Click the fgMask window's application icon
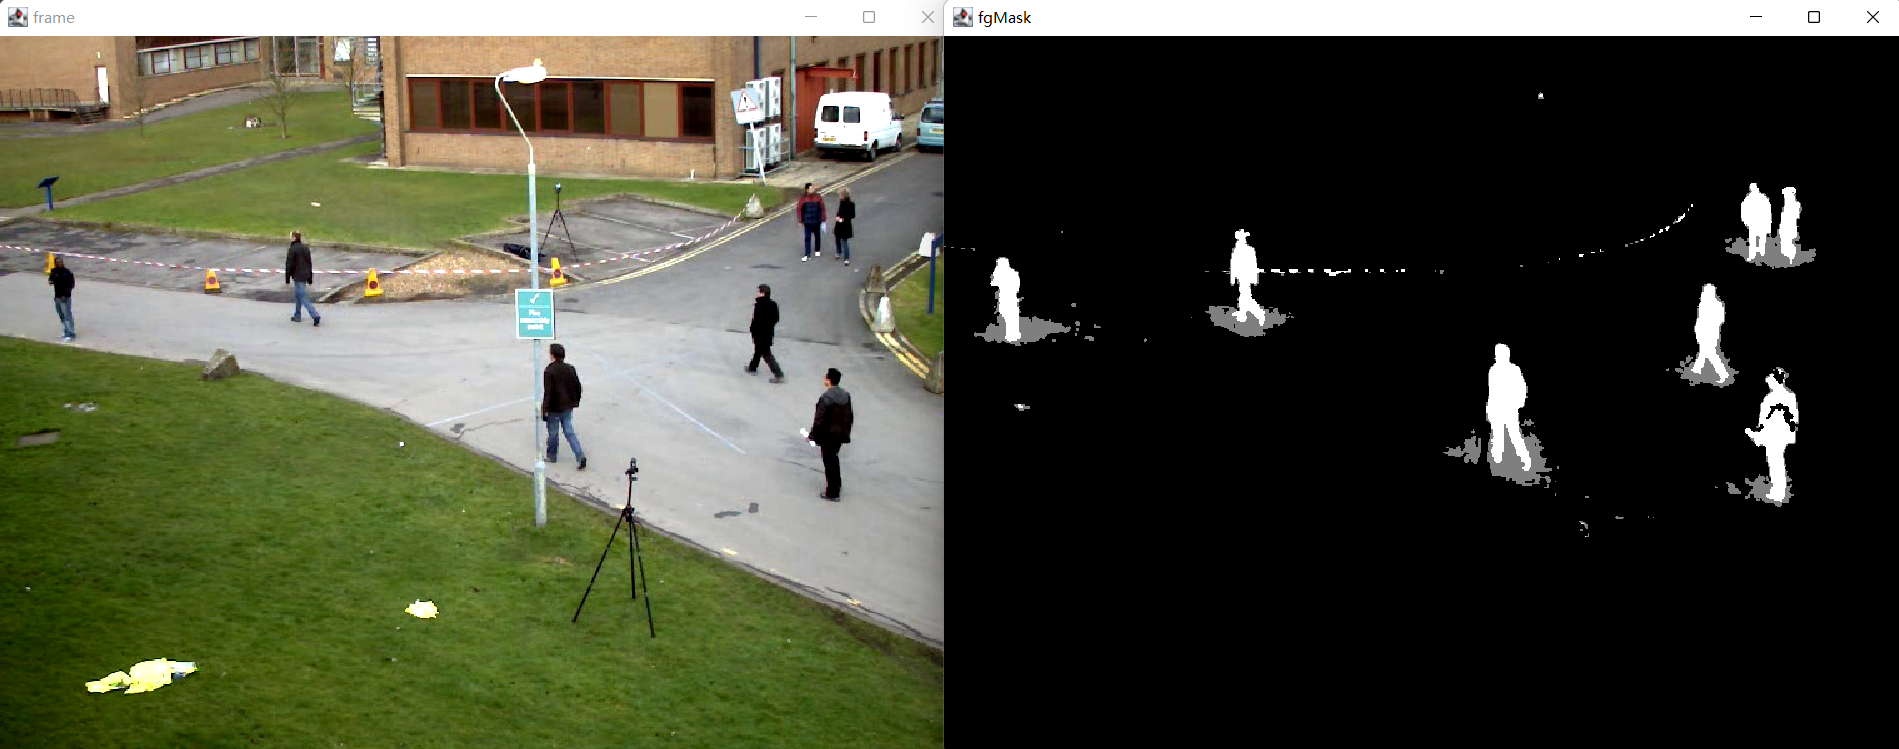This screenshot has width=1899, height=749. (963, 17)
